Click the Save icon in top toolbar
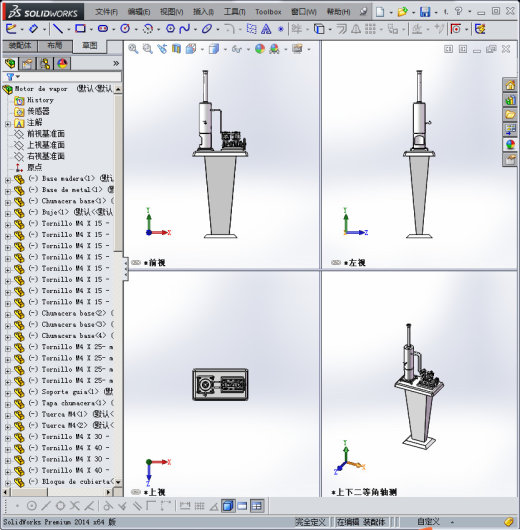This screenshot has width=520, height=530. [x=425, y=12]
